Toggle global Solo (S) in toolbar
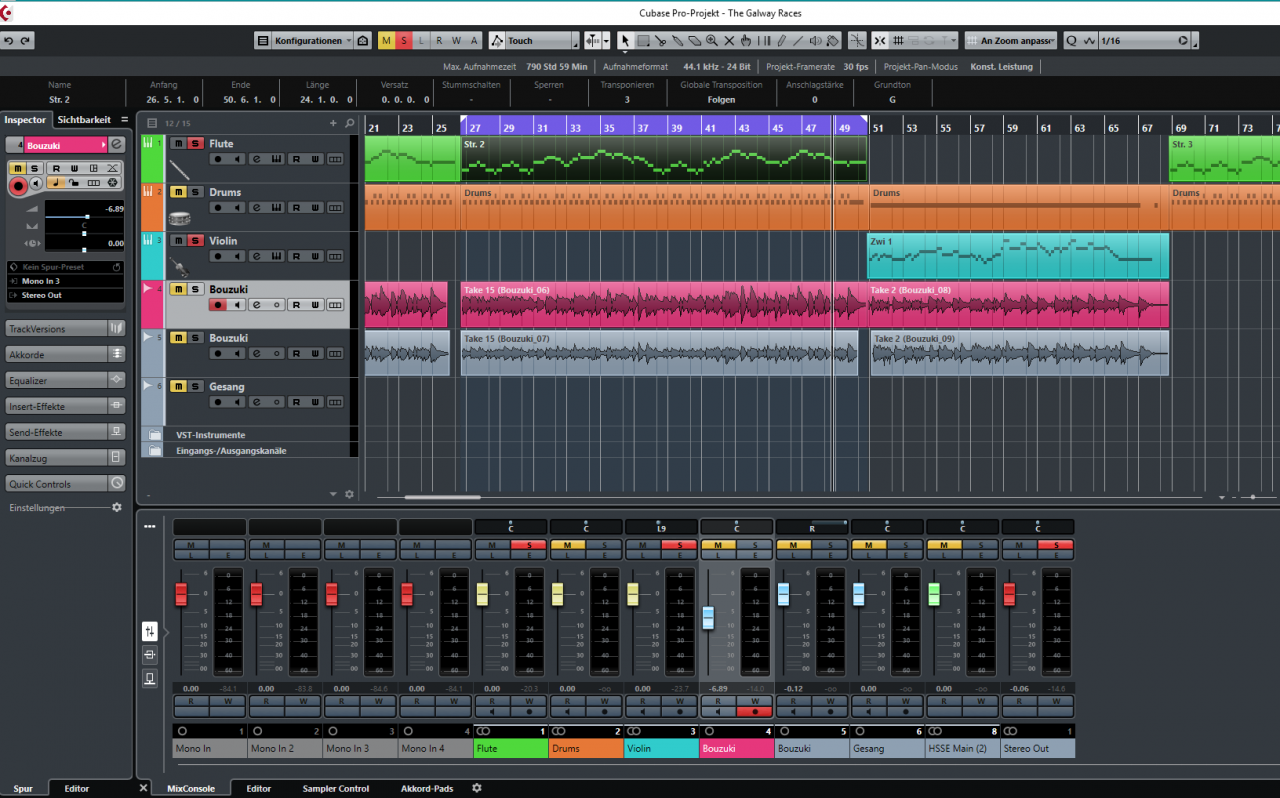The height and width of the screenshot is (798, 1280). tap(404, 41)
